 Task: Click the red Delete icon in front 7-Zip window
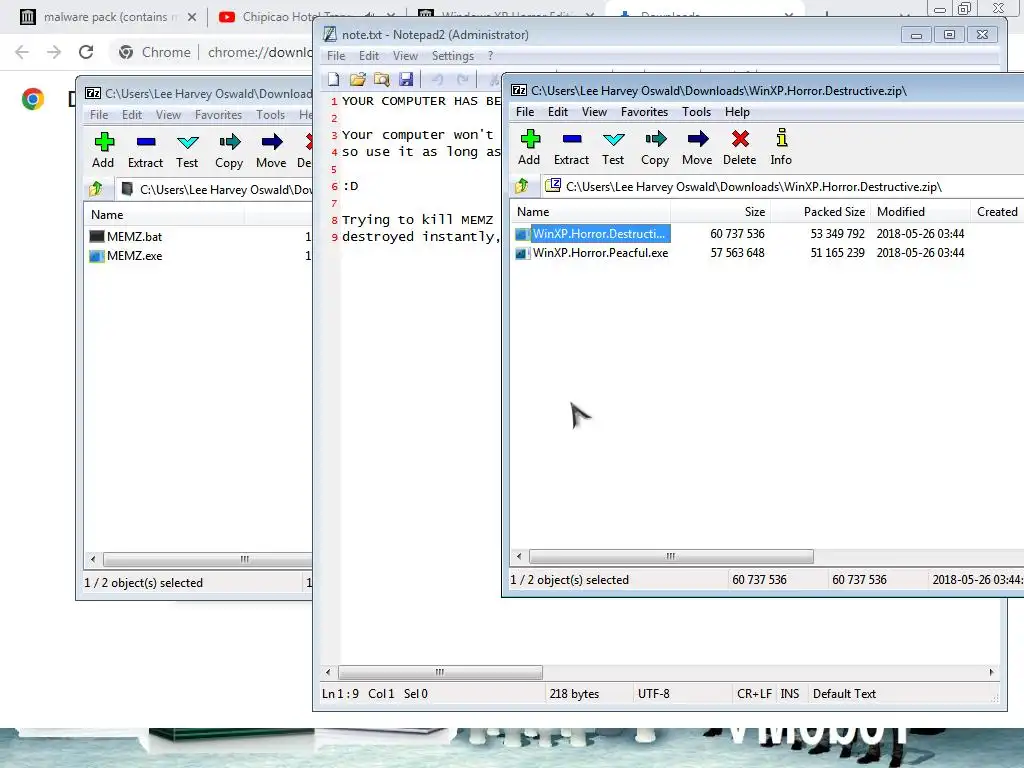click(740, 138)
